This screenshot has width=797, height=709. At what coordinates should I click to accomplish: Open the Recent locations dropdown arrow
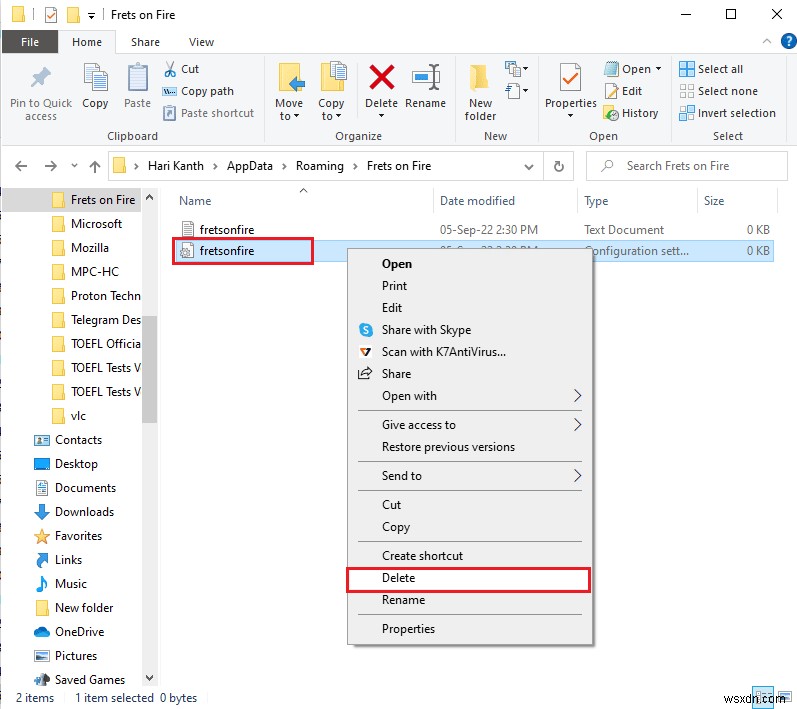click(74, 166)
